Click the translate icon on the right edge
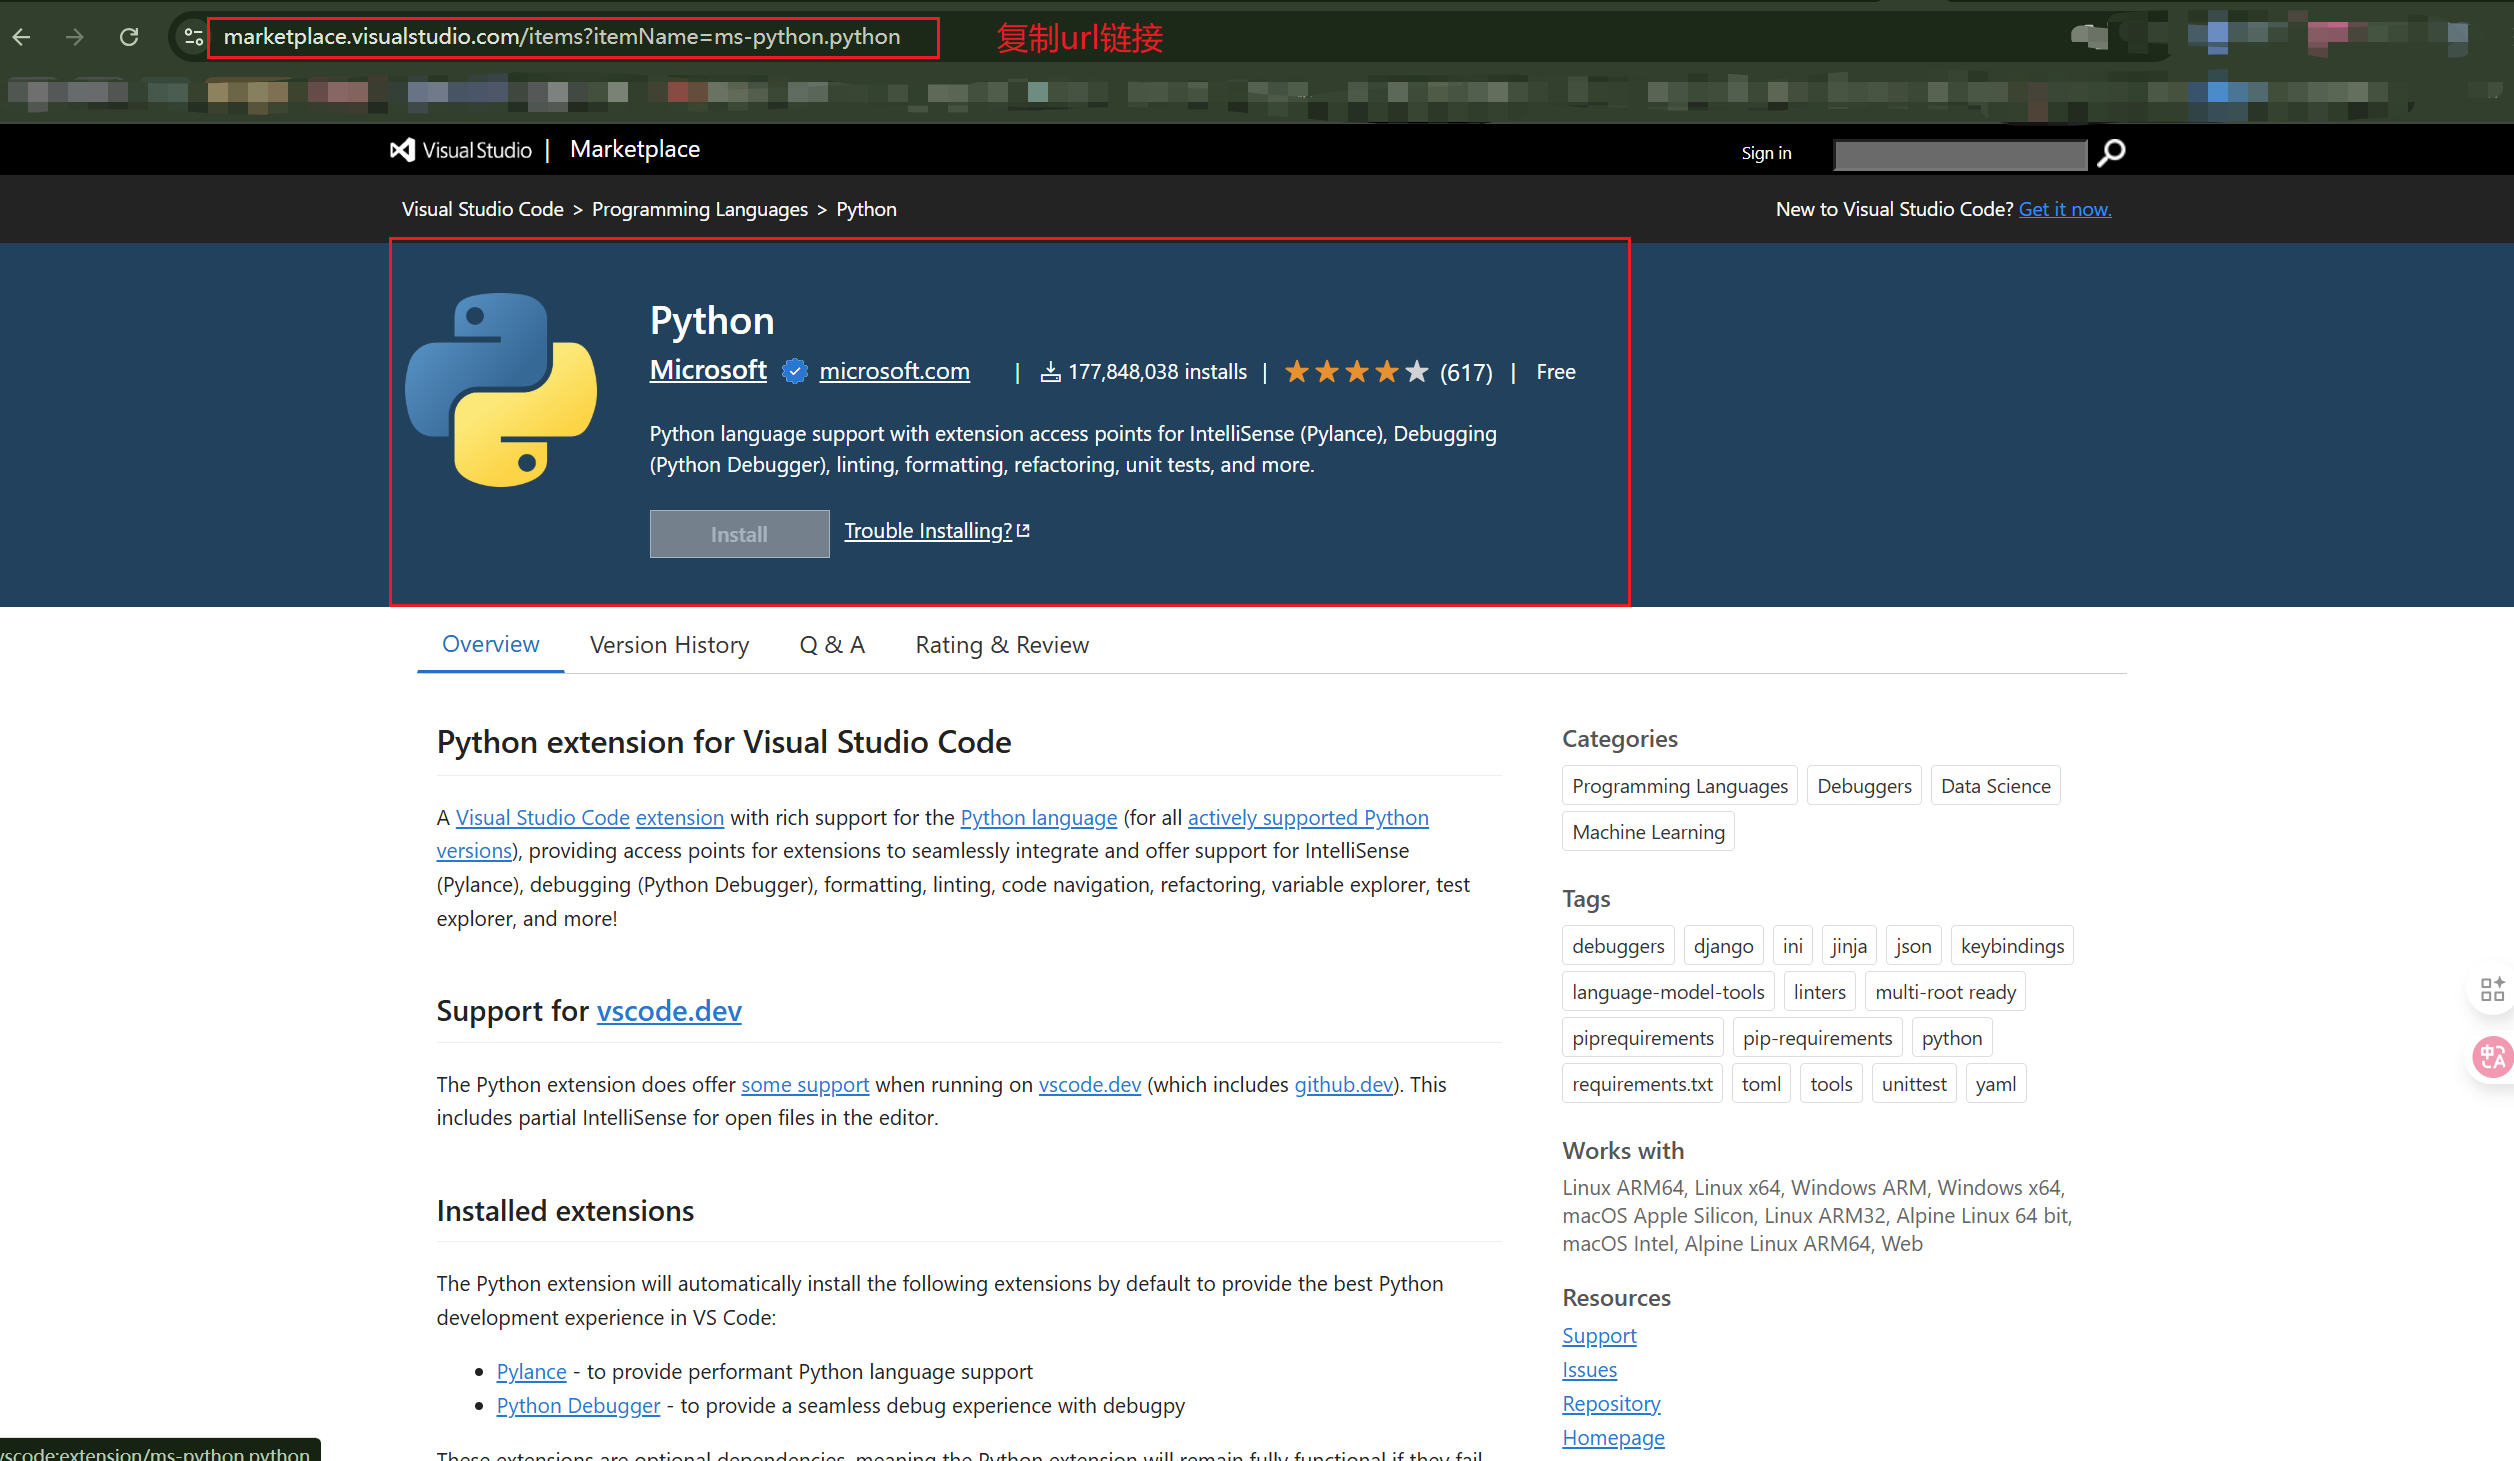 [x=2491, y=1057]
